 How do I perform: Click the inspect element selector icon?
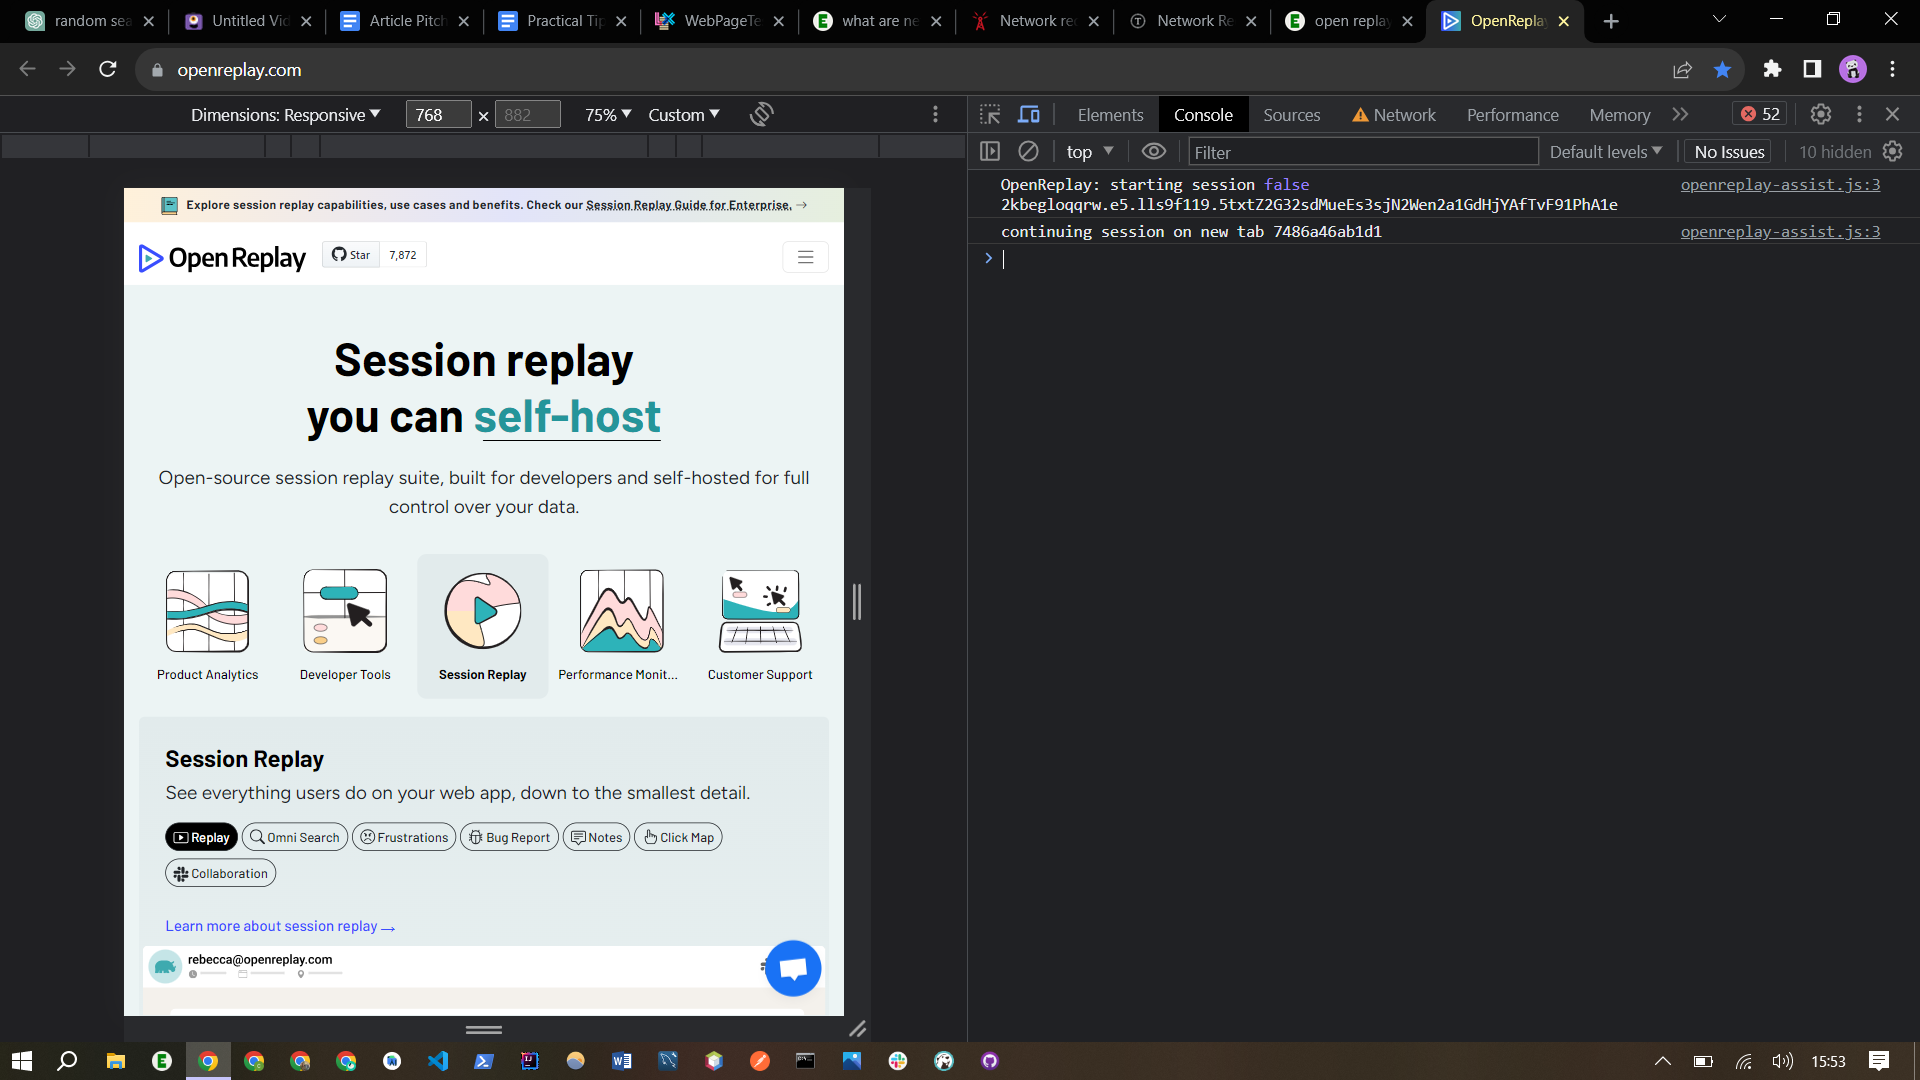[x=990, y=115]
